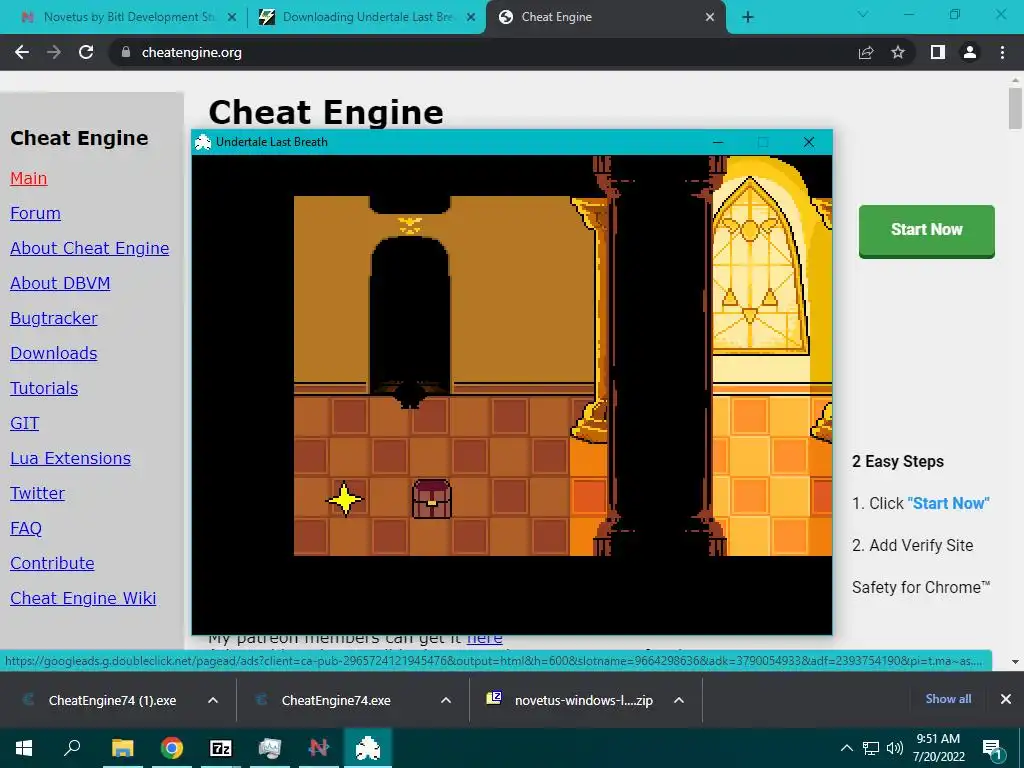
Task: Click the patreon "here" link
Action: pos(485,639)
